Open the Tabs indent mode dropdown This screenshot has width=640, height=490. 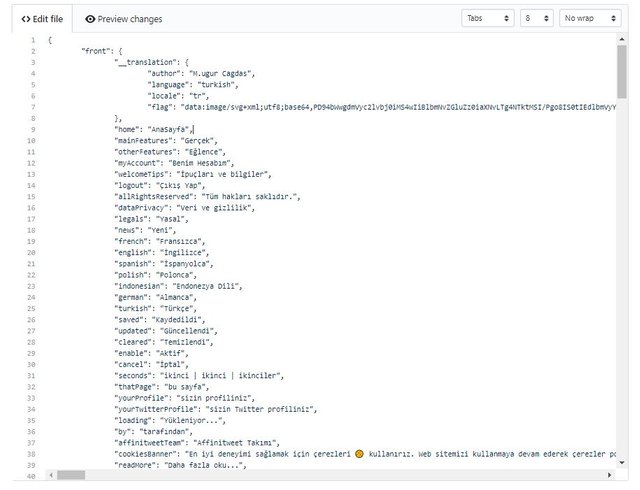pyautogui.click(x=485, y=18)
